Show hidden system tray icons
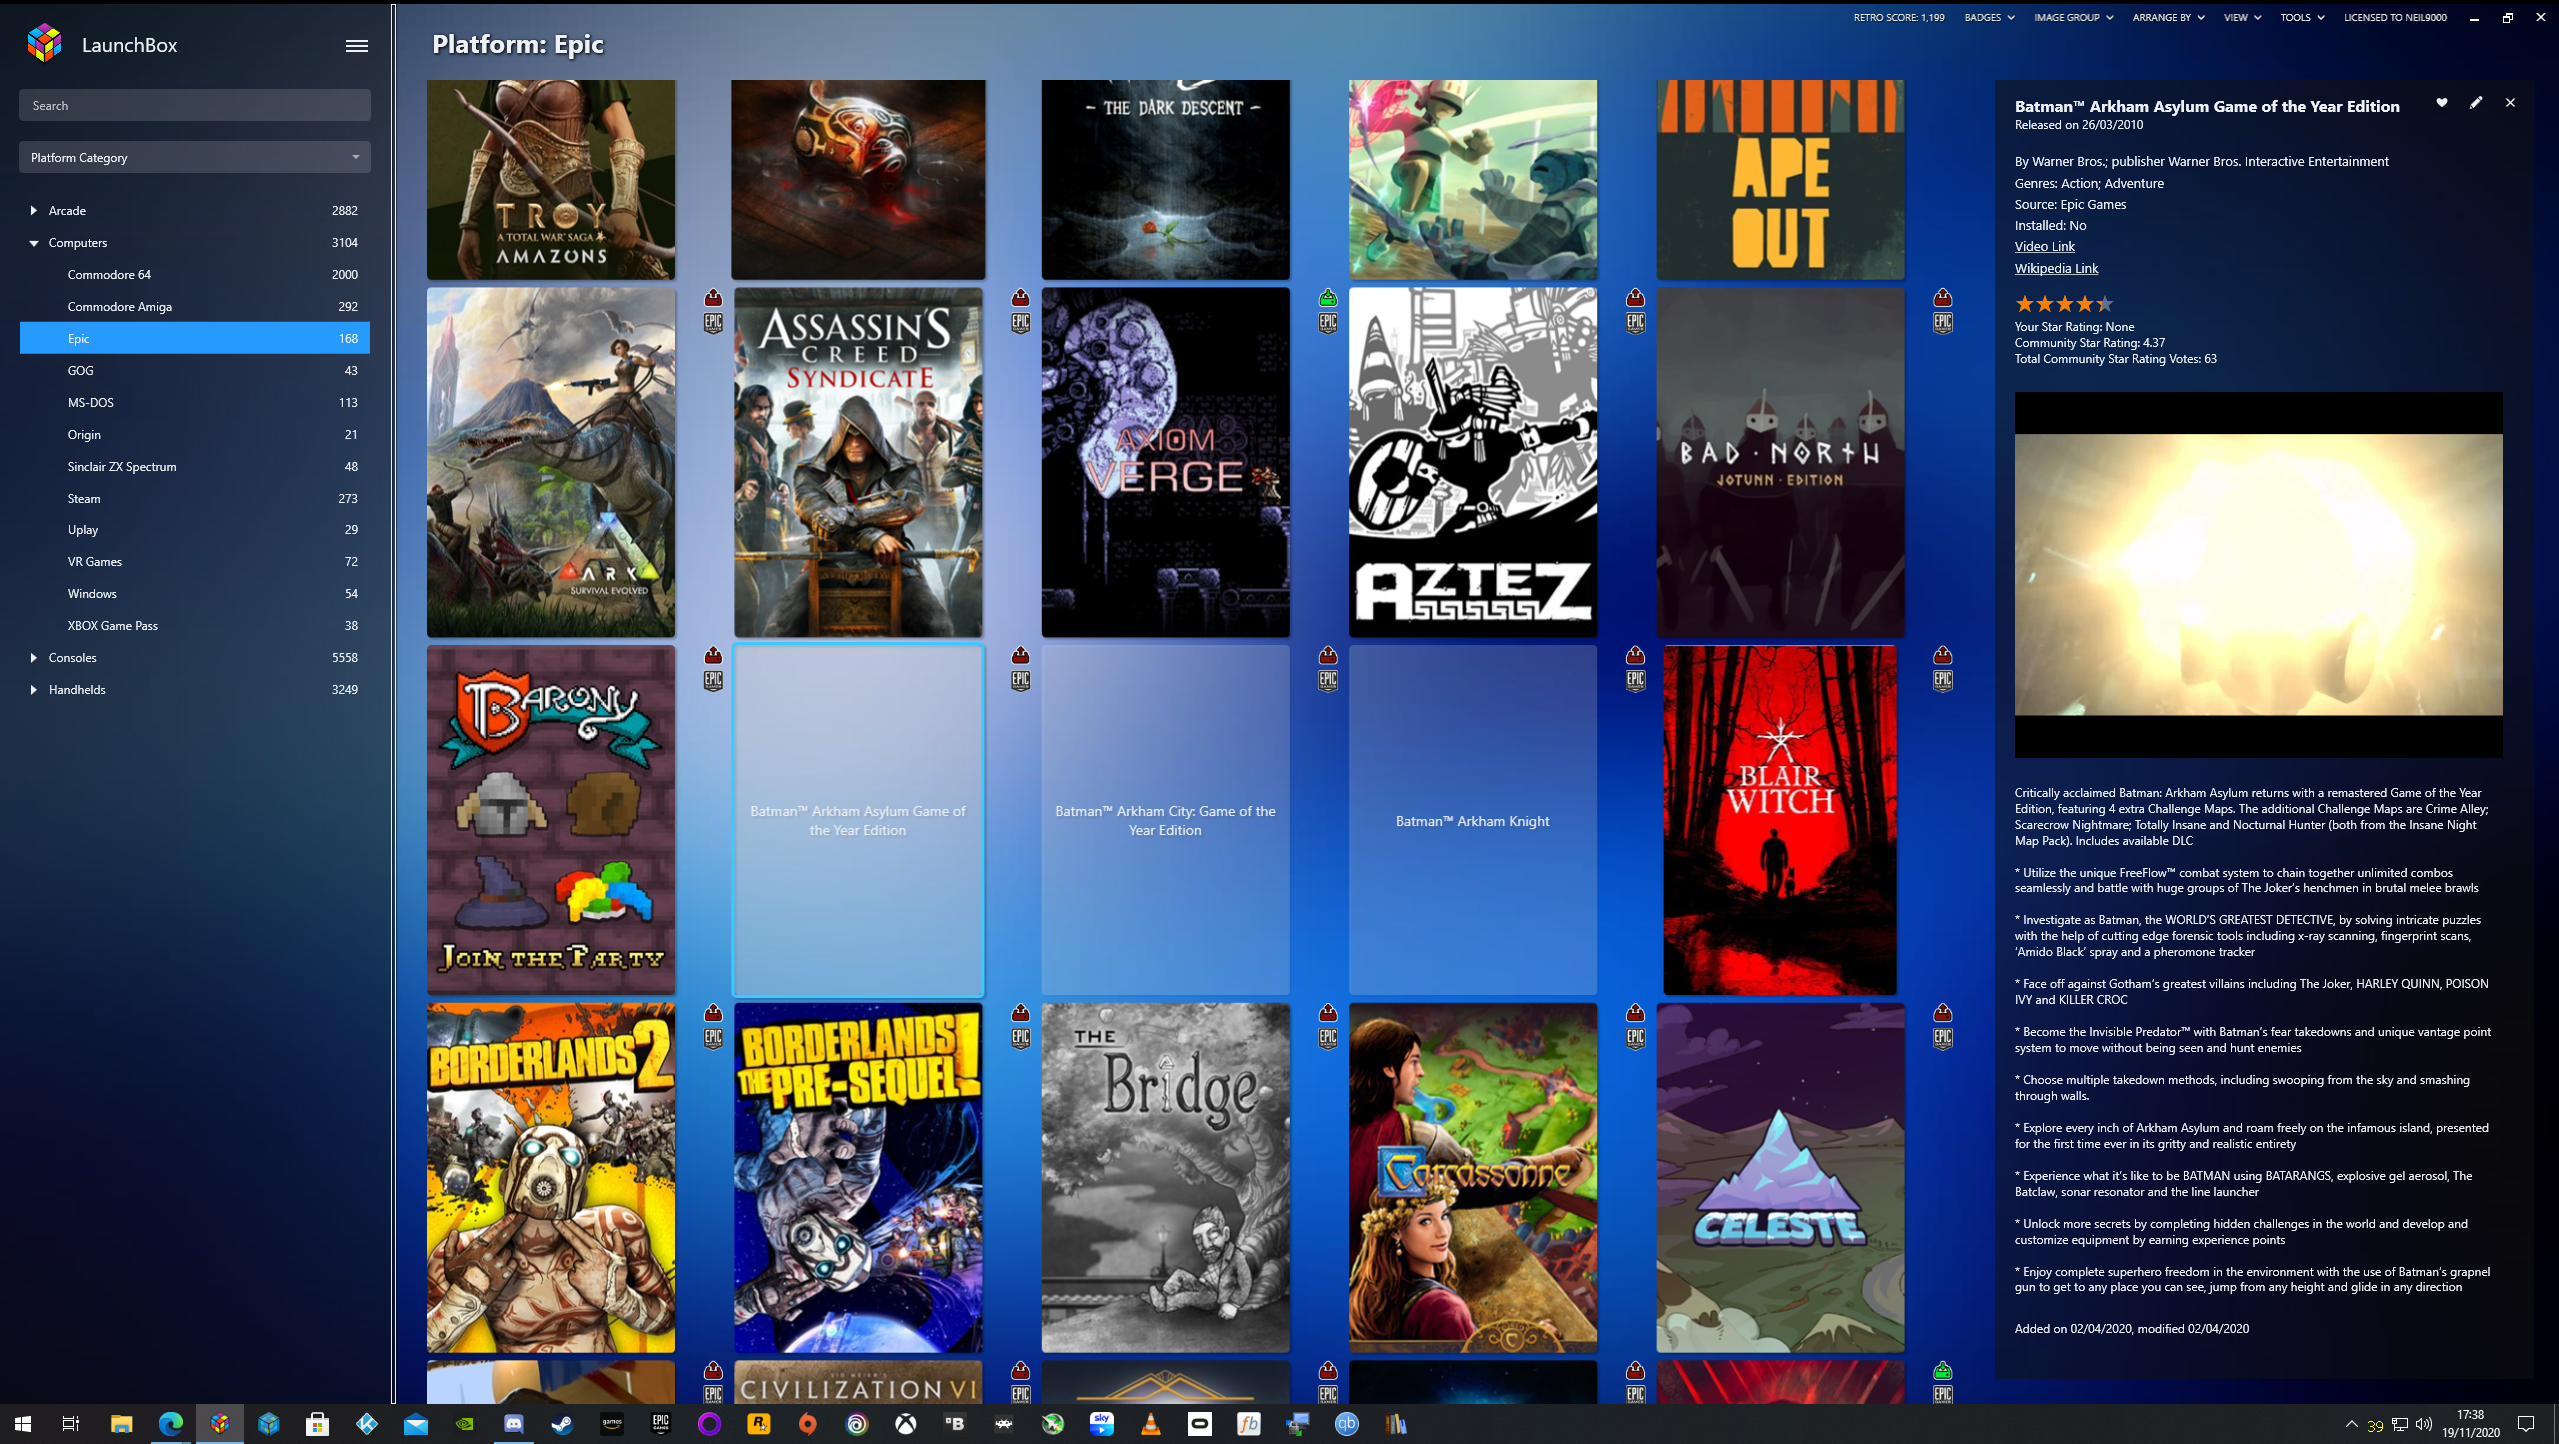Screen dimensions: 2559x1444 (x=2351, y=1424)
